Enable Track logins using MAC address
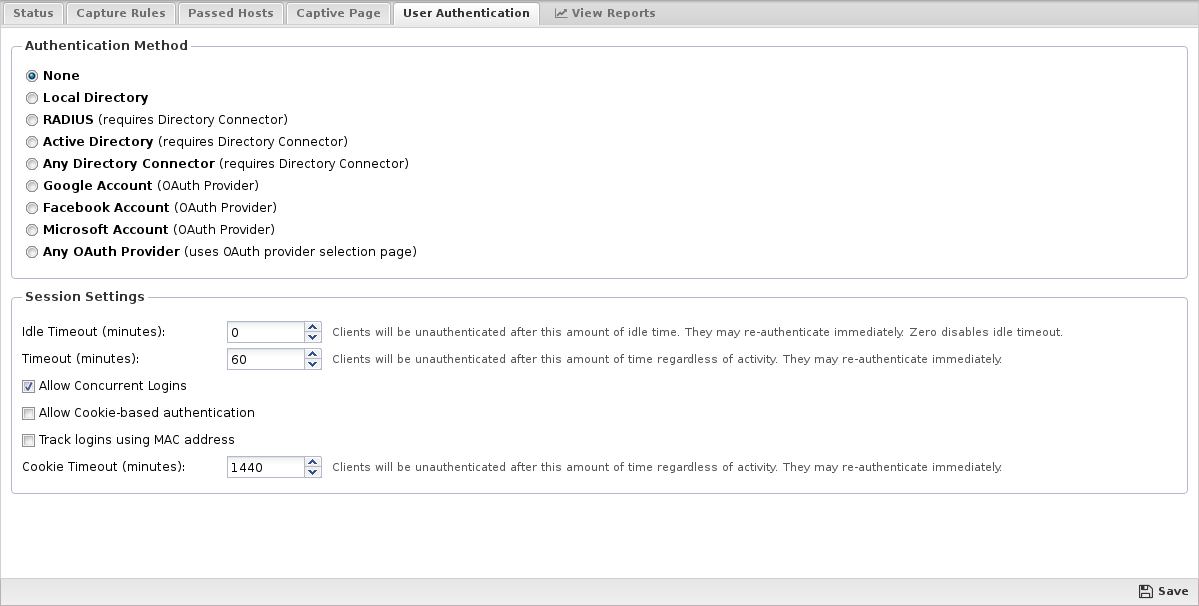Image resolution: width=1199 pixels, height=606 pixels. (x=28, y=440)
